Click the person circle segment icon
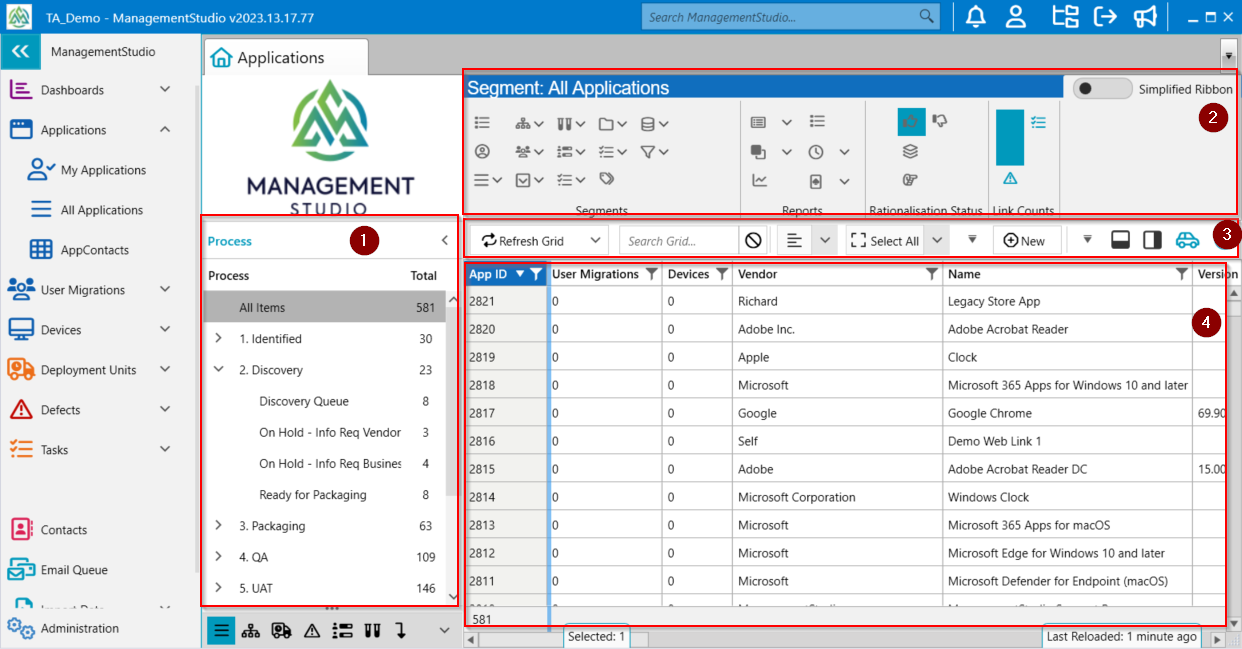 [482, 152]
